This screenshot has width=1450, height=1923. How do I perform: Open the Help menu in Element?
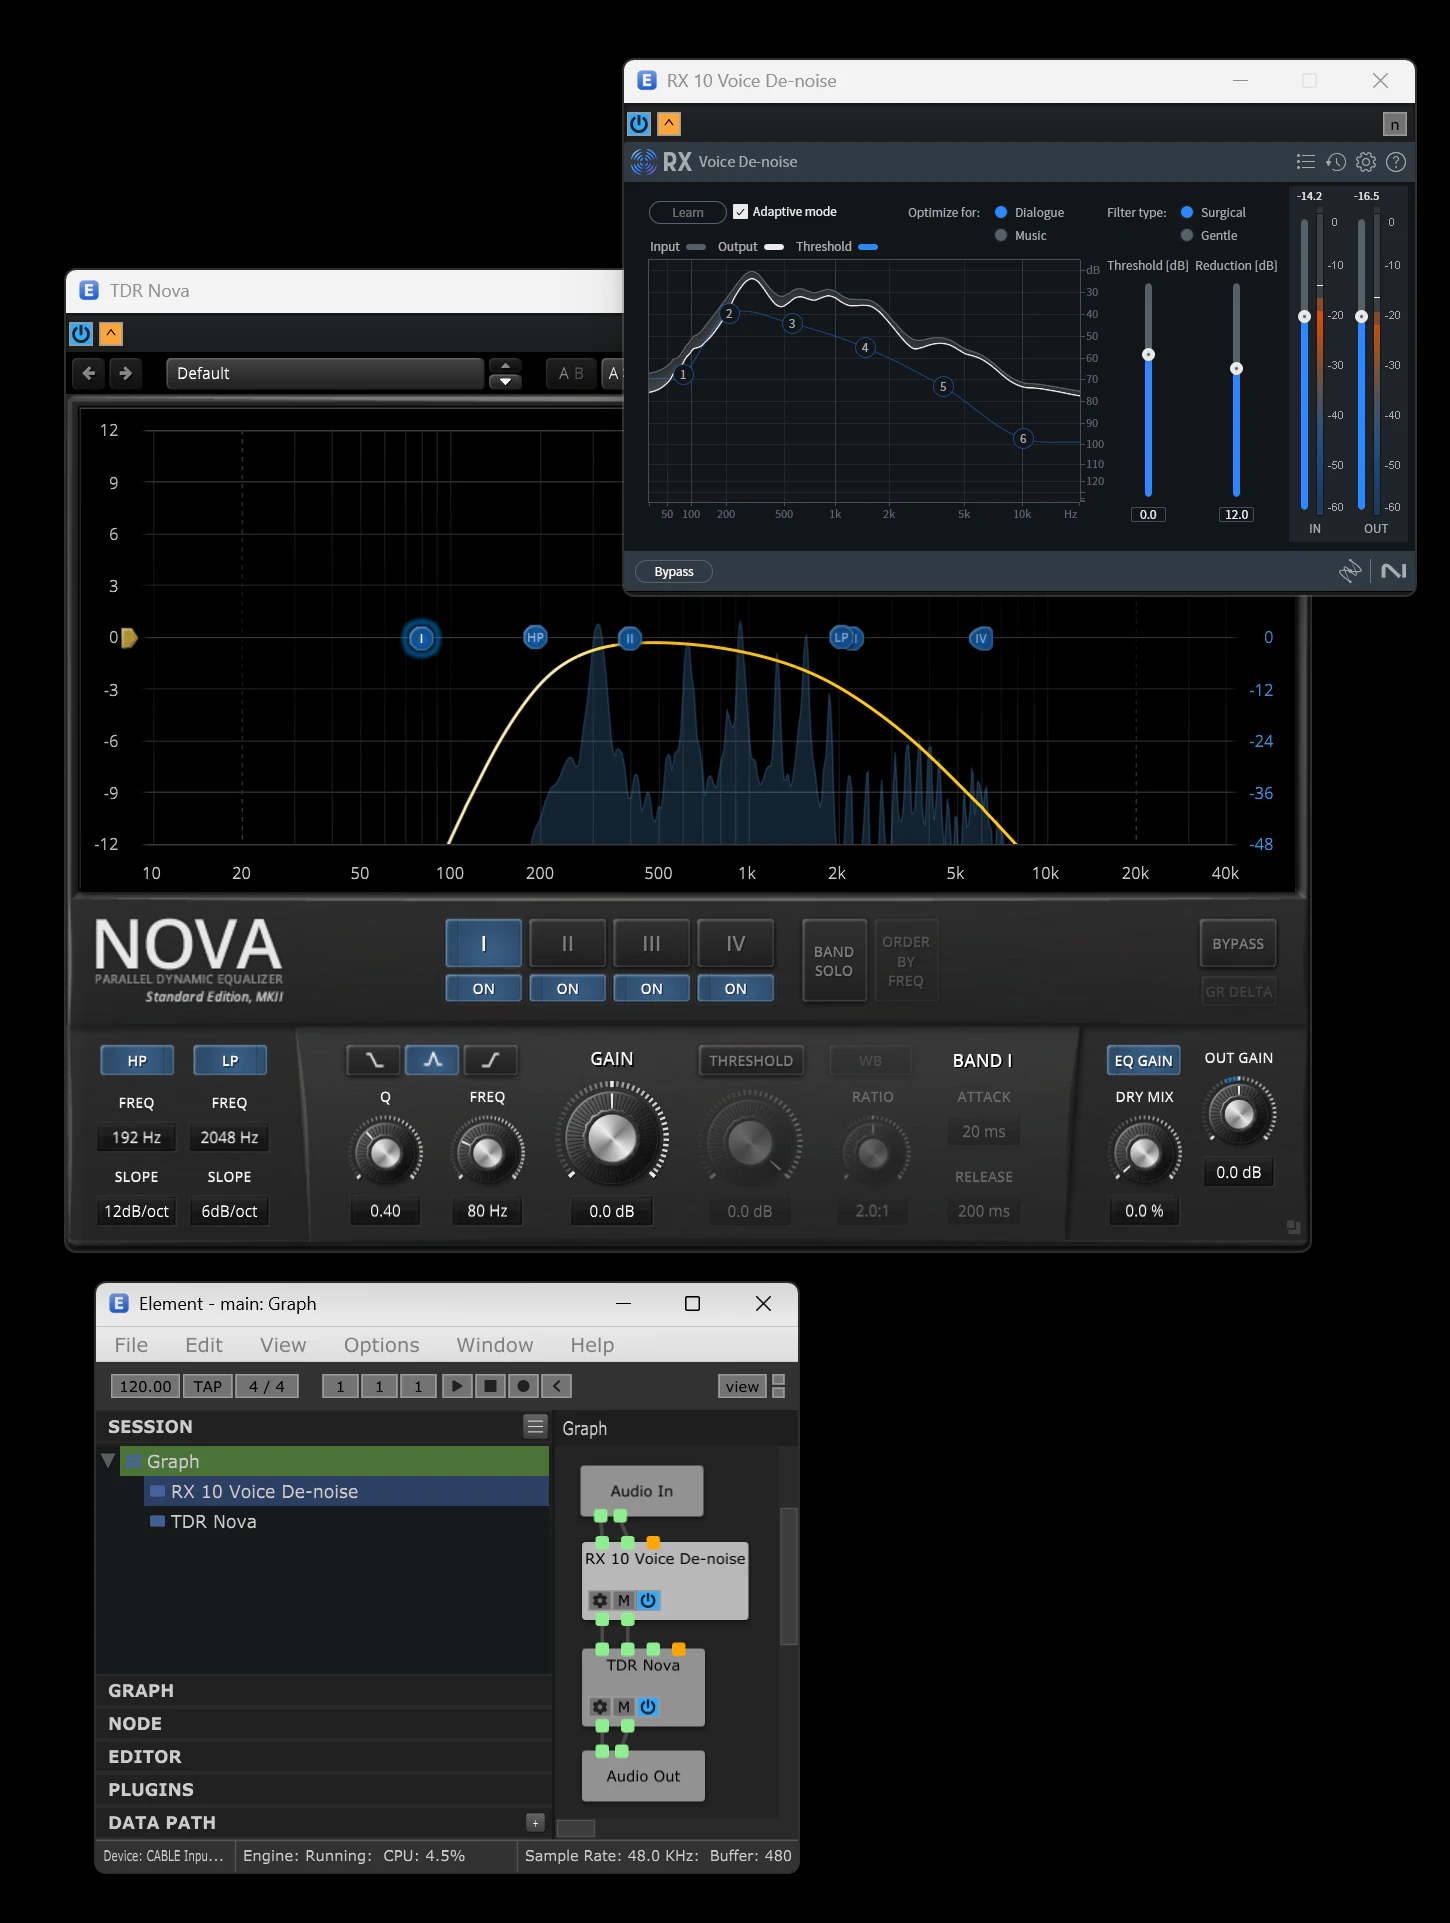coord(592,1345)
